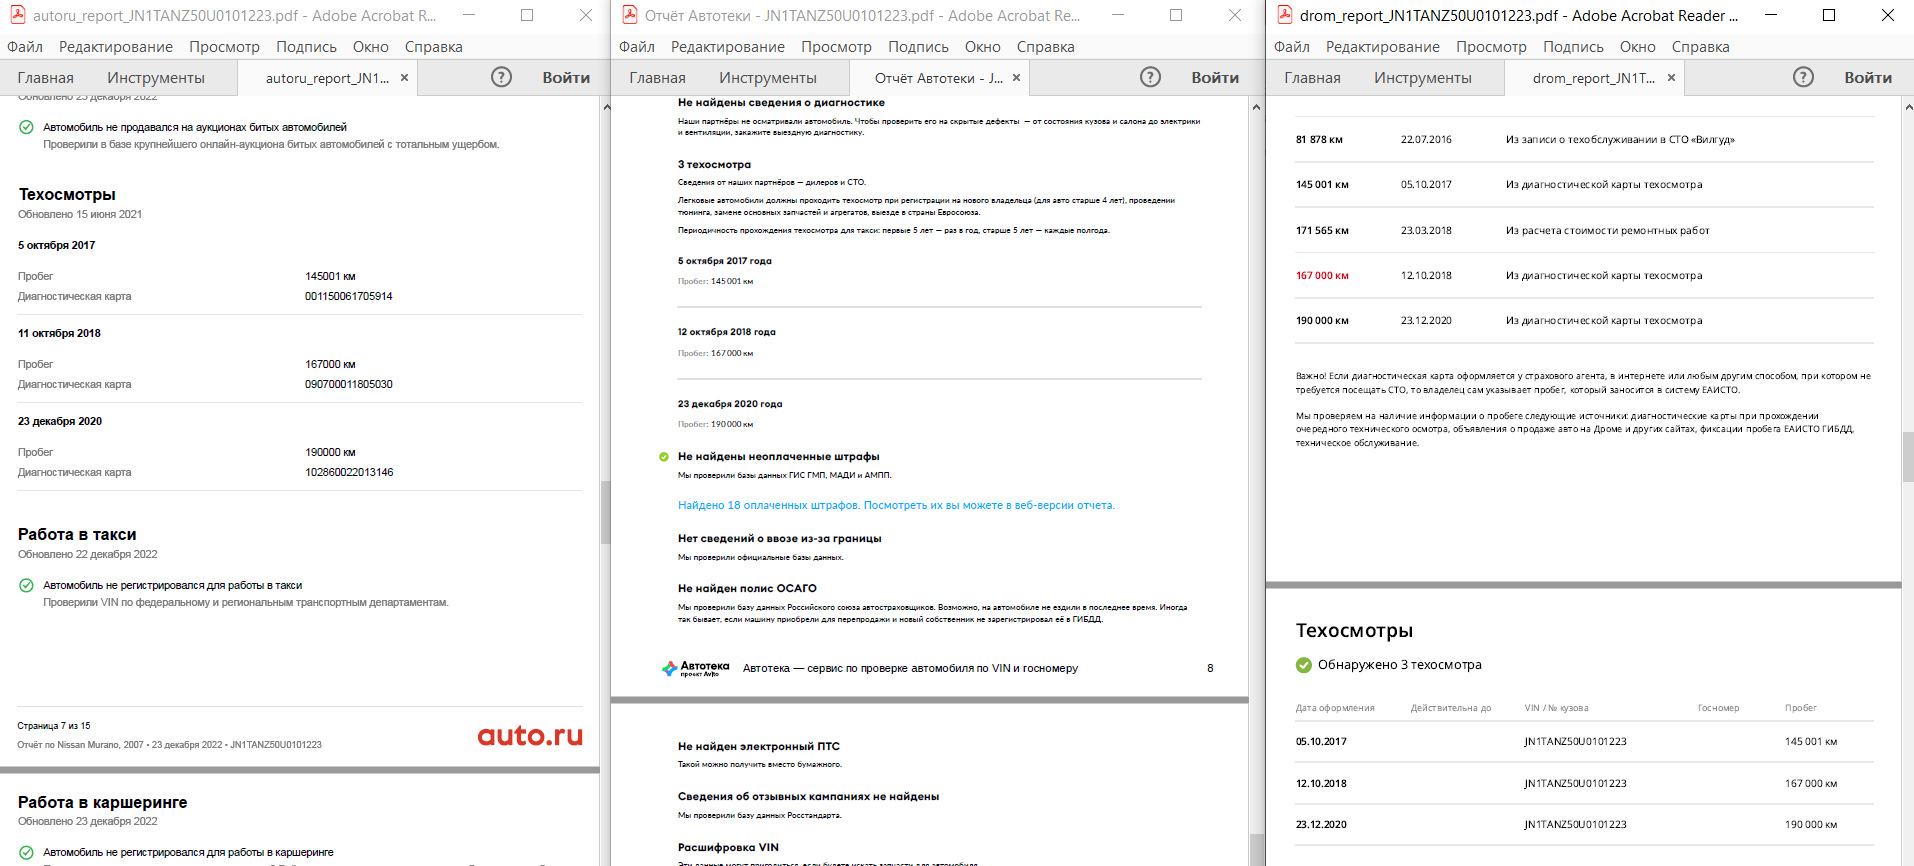Screen dimensions: 1914x866
Task: Switch to Инструменты tab in drom_report window
Action: click(1423, 78)
